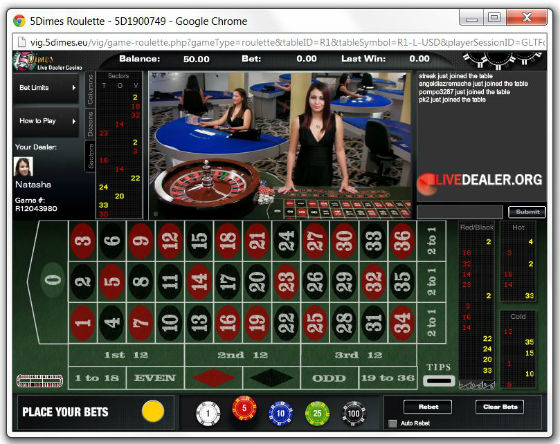The height and width of the screenshot is (444, 560).
Task: Place a chip on red 23
Action: tap(286, 282)
